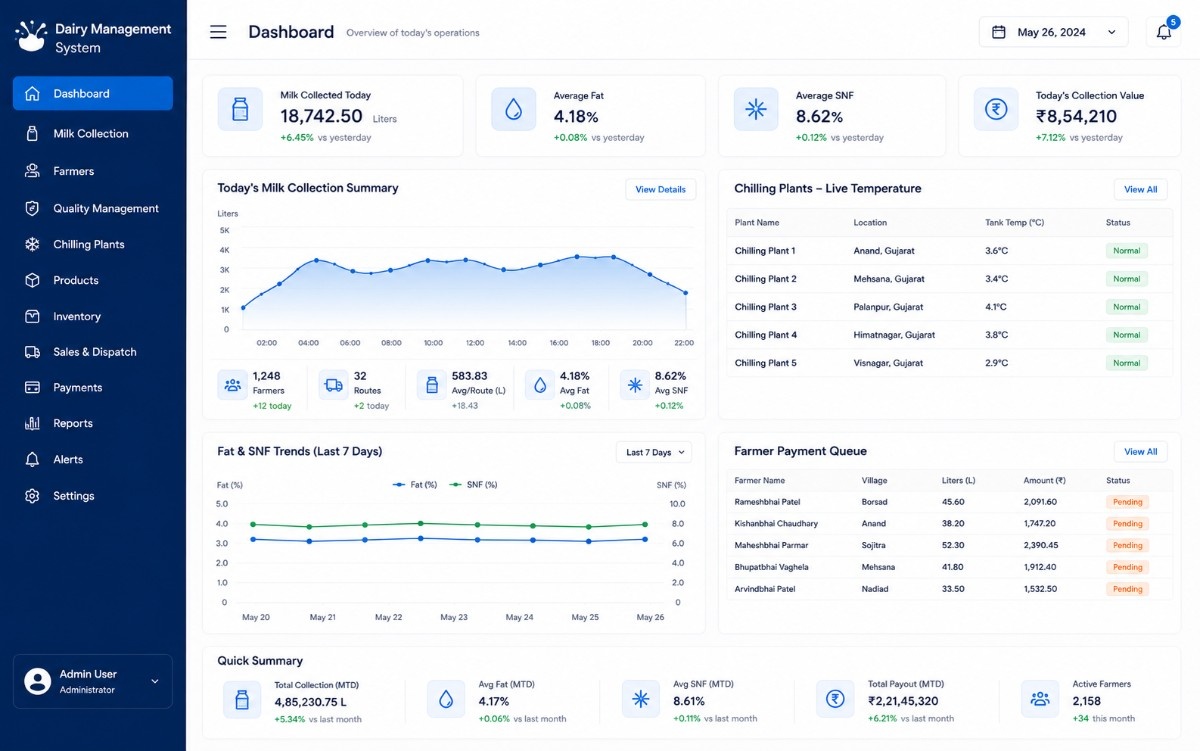Viewport: 1200px width, 751px height.
Task: Click Himatnagar, Gujarat location cell
Action: (894, 335)
